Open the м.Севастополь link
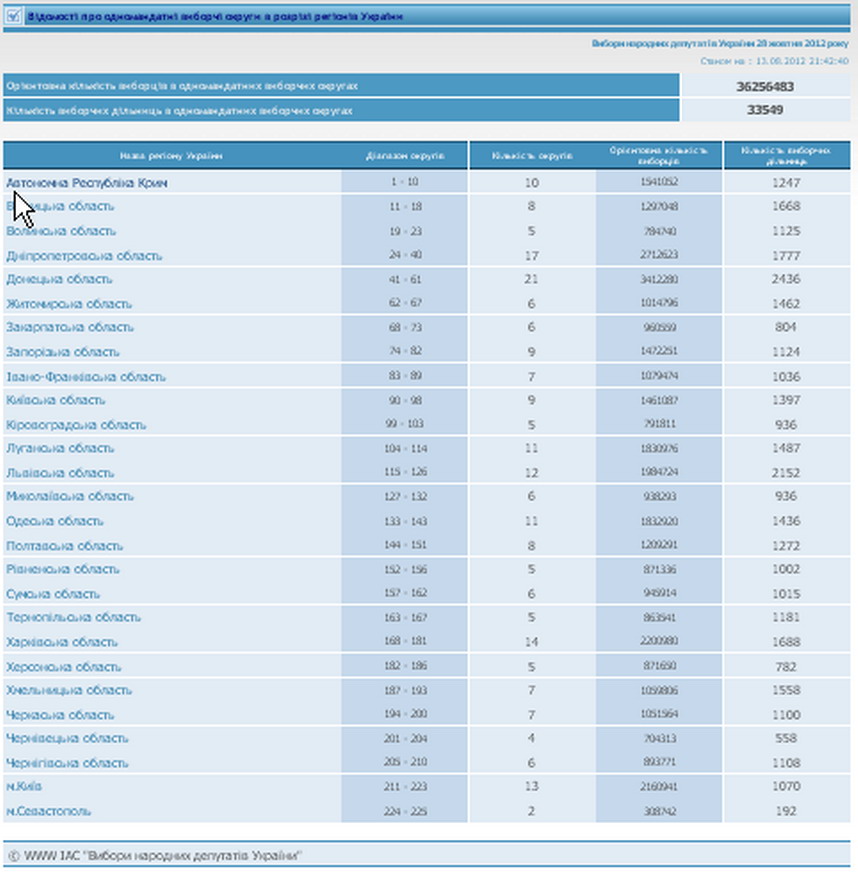 [x=48, y=811]
